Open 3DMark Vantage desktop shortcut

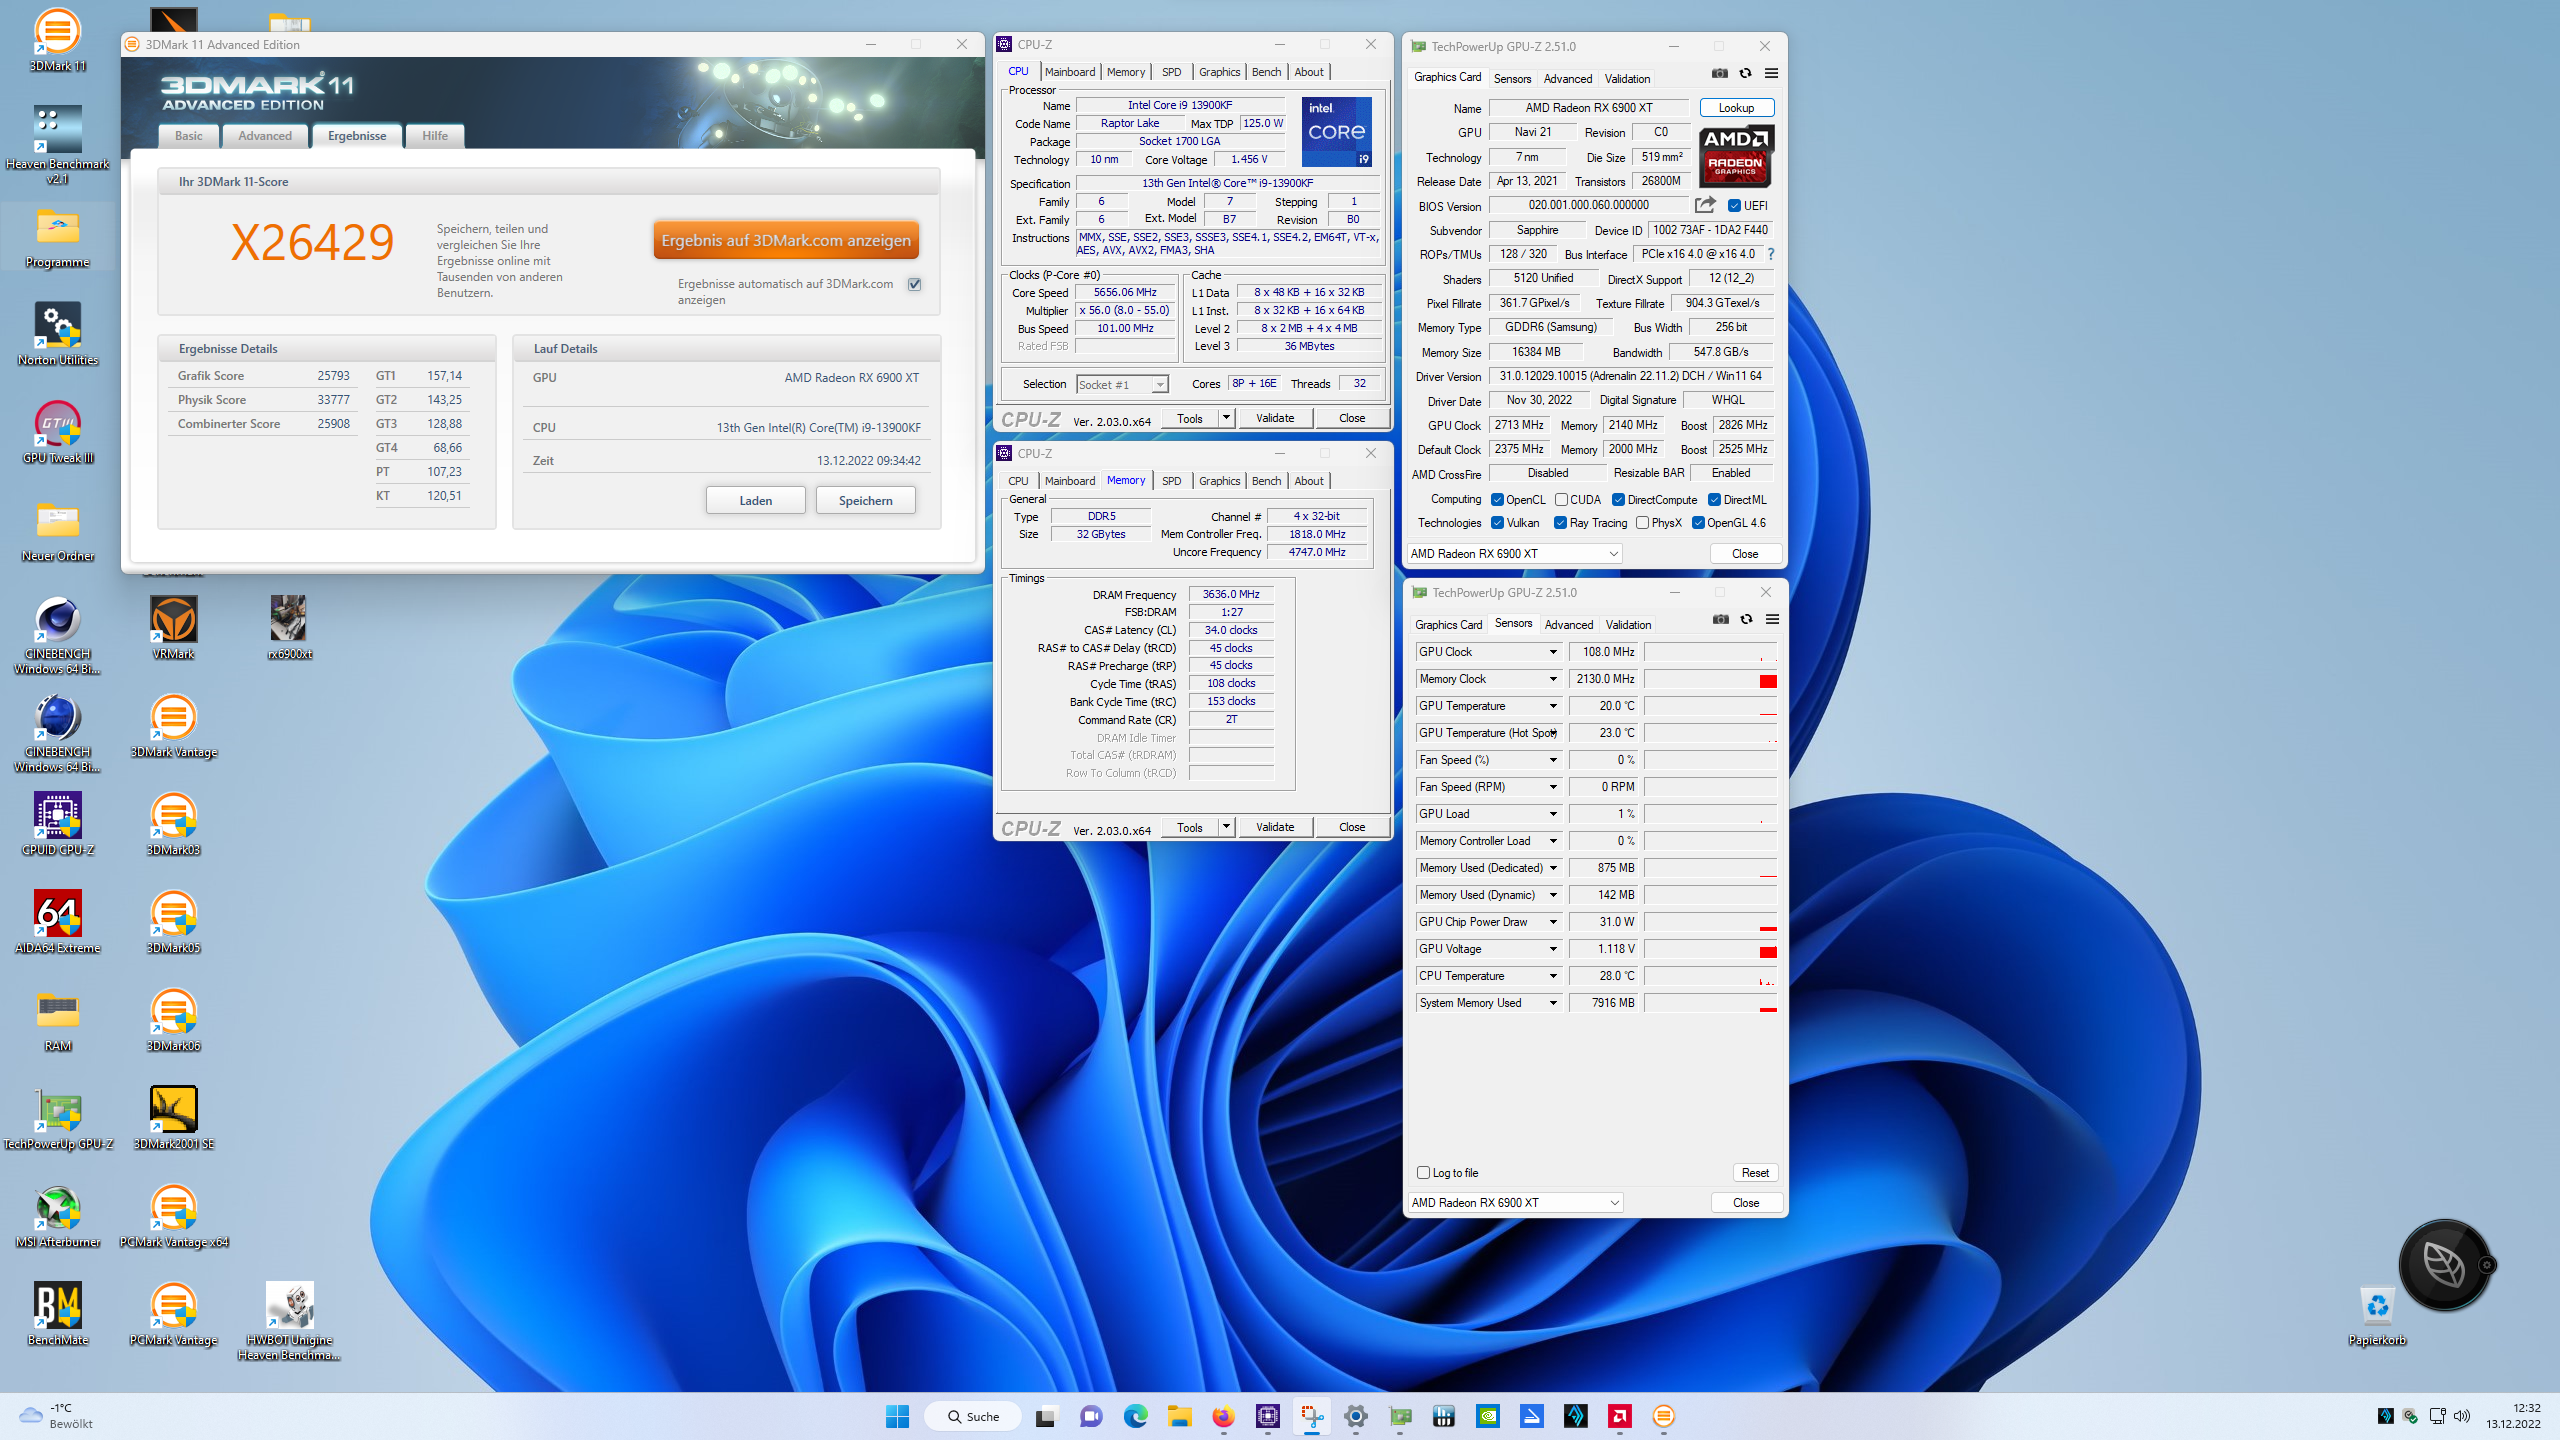(x=173, y=726)
